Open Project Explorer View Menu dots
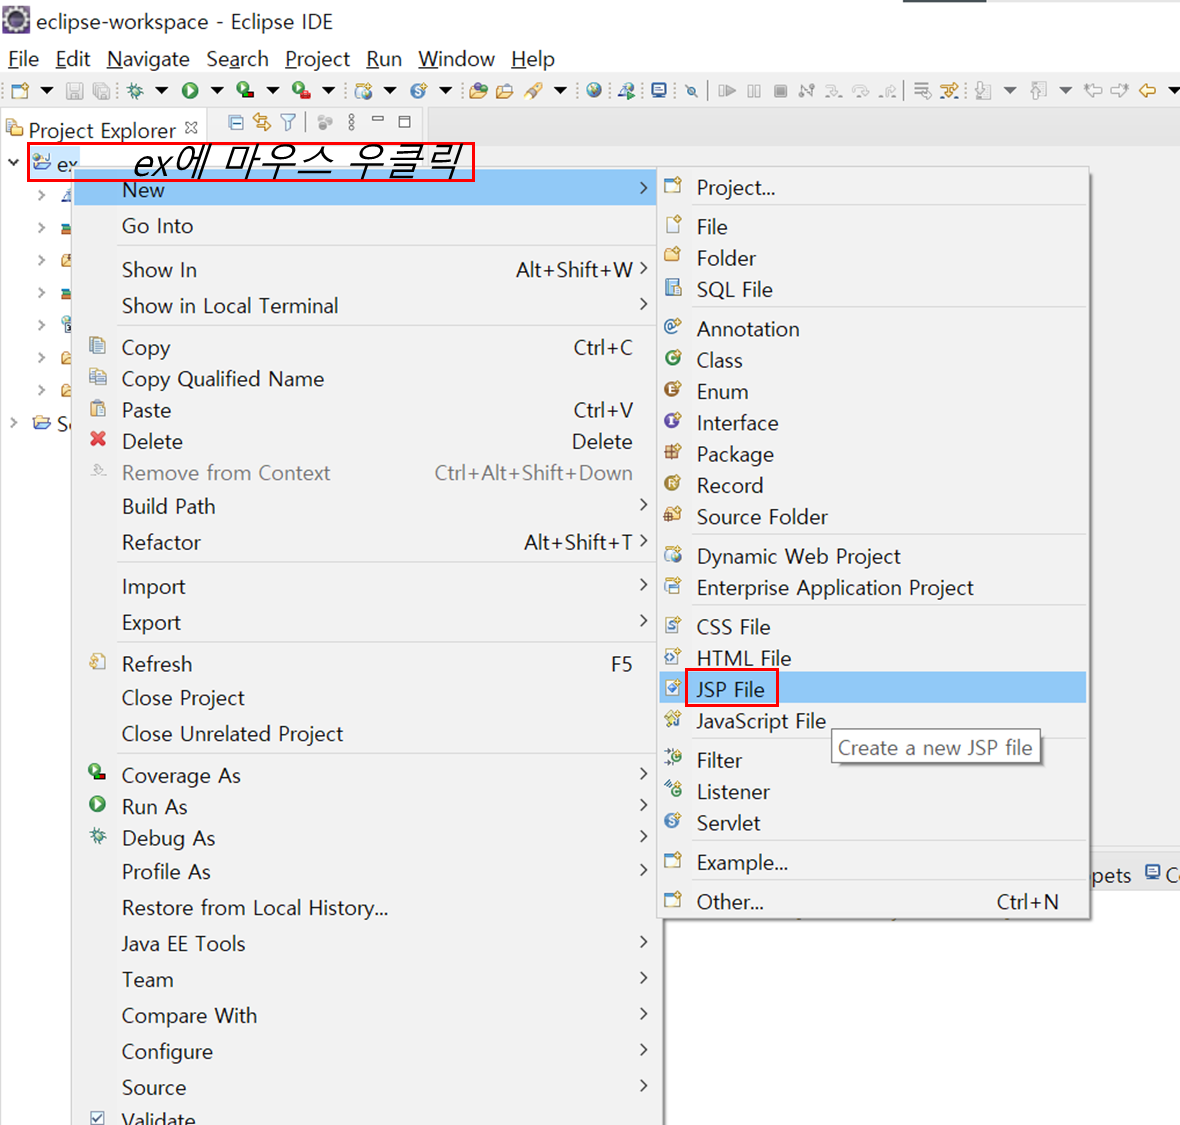The width and height of the screenshot is (1180, 1125). (351, 123)
